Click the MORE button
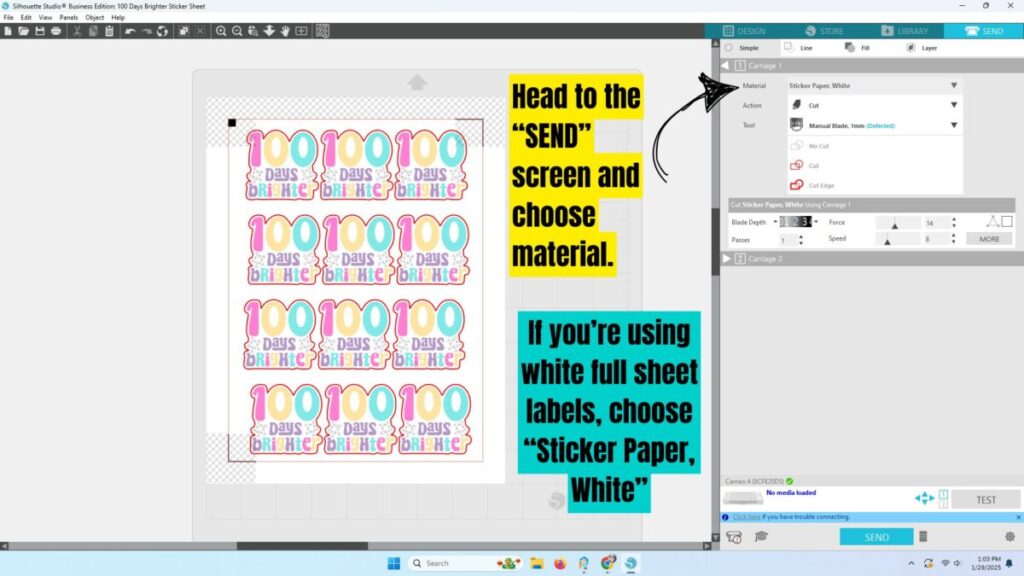The height and width of the screenshot is (576, 1024). [989, 239]
